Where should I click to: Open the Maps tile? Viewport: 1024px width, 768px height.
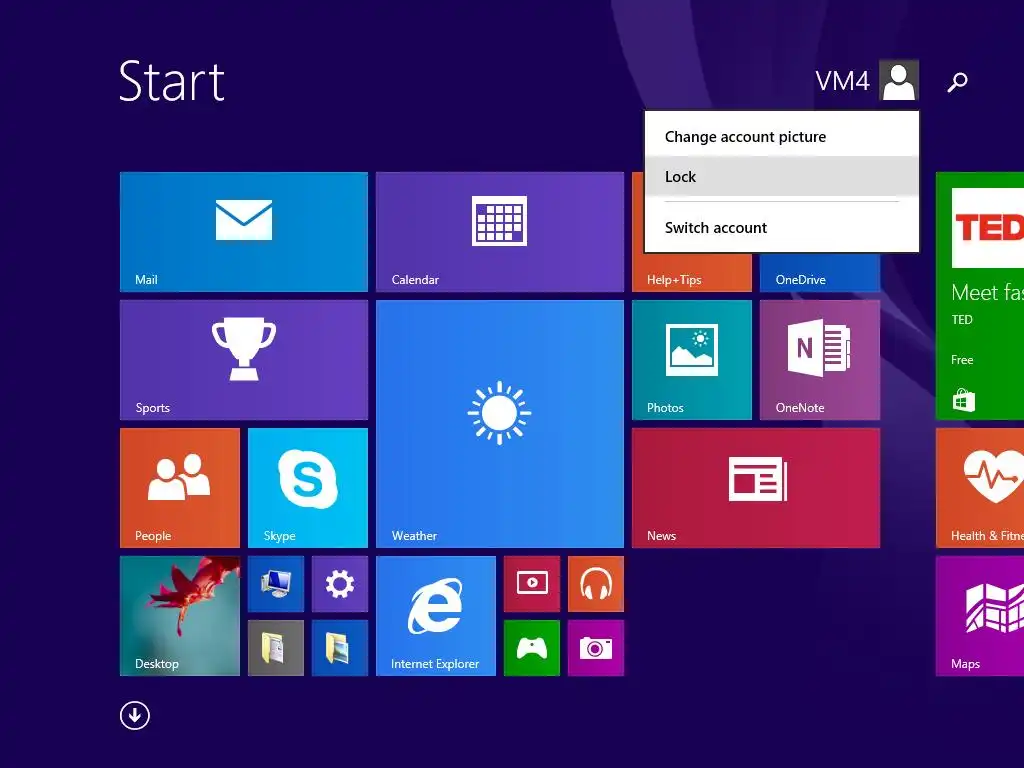click(980, 616)
